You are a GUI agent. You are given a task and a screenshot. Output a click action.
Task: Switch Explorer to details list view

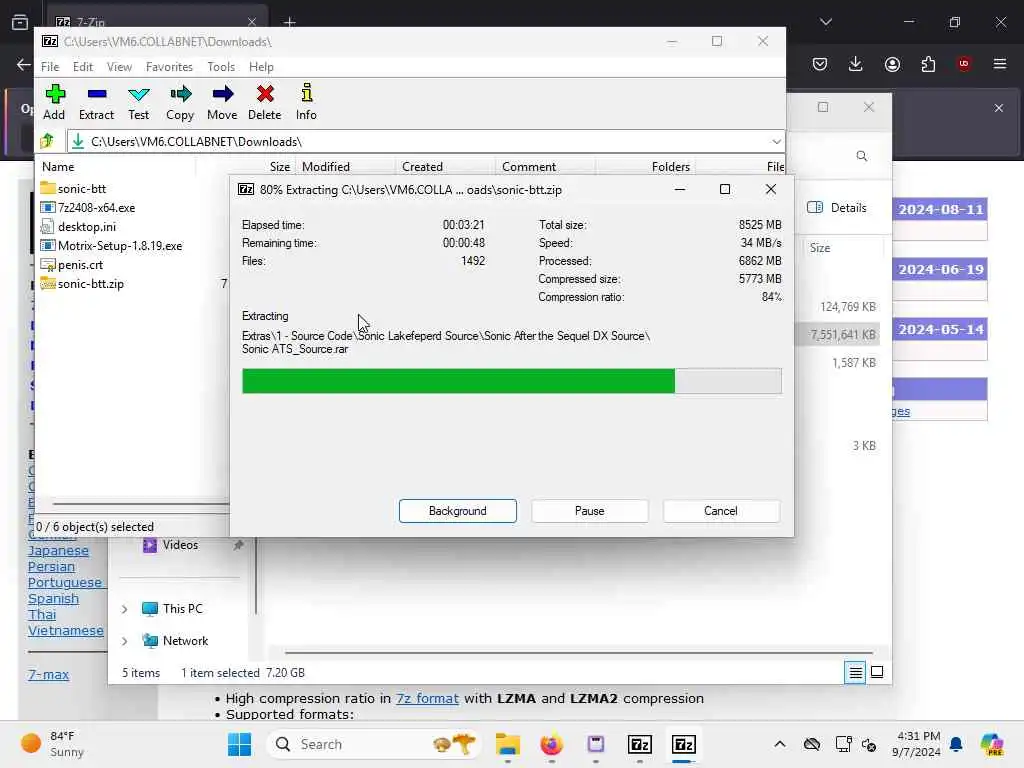(855, 672)
